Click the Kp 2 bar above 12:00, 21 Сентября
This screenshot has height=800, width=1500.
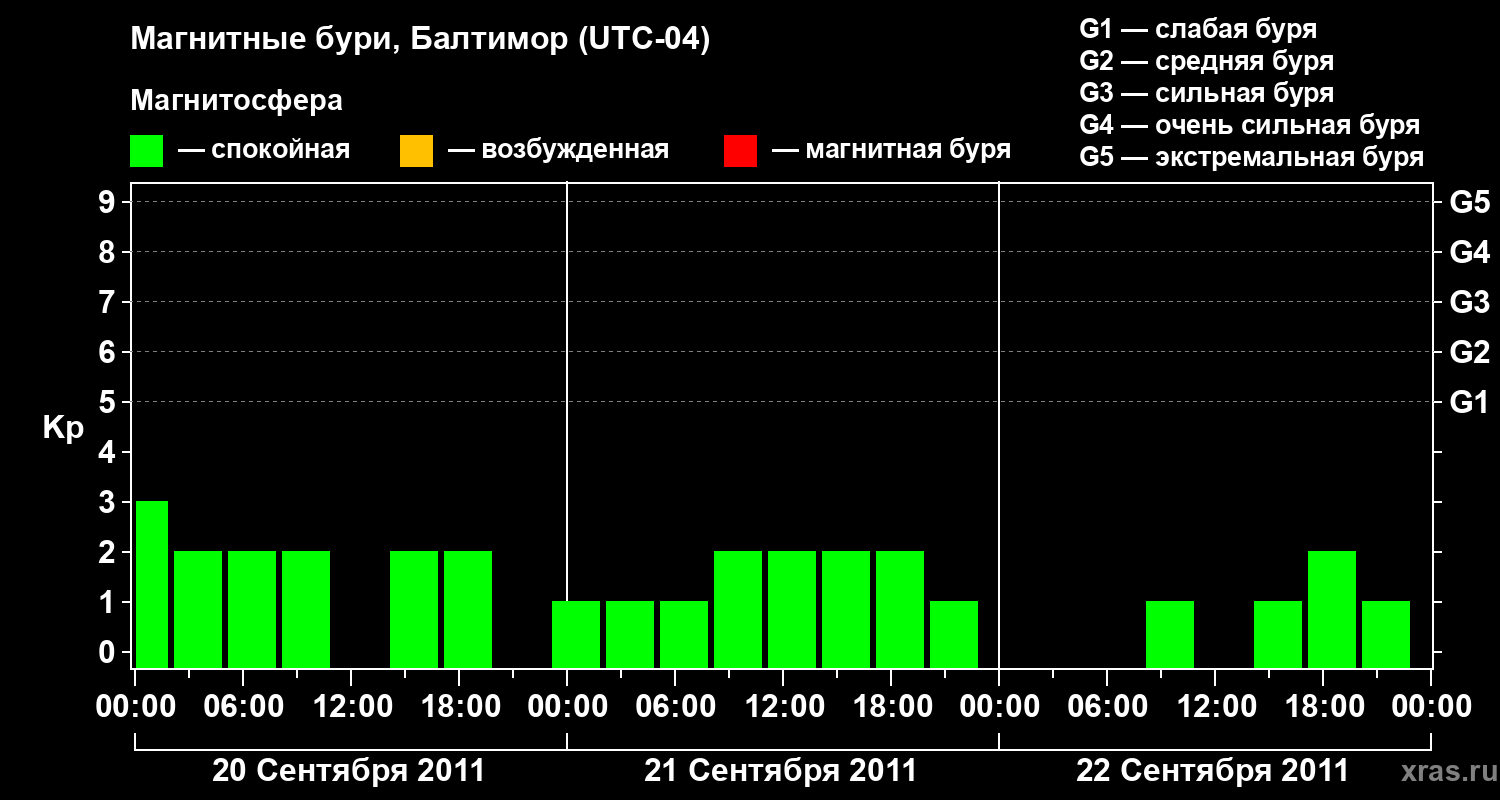click(x=792, y=609)
